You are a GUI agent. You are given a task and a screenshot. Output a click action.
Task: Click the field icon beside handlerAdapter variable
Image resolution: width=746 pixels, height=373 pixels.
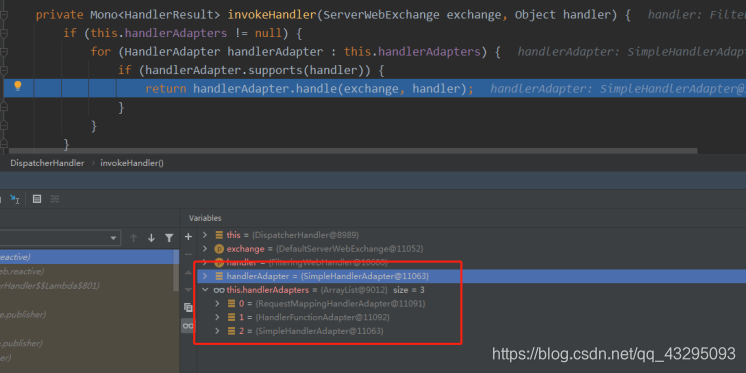219,276
